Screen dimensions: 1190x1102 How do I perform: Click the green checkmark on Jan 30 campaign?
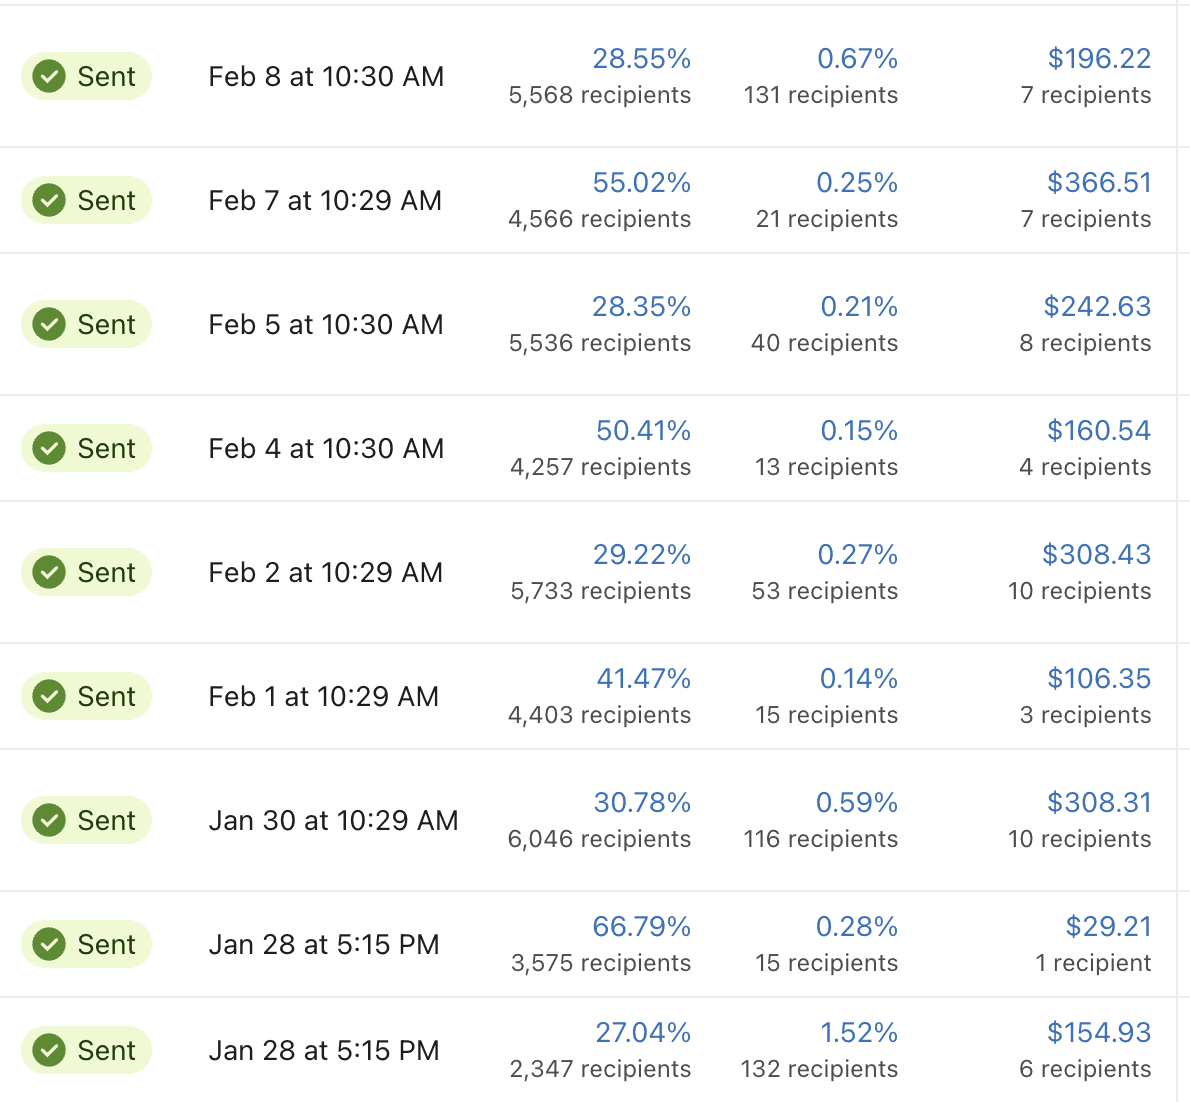pos(48,820)
